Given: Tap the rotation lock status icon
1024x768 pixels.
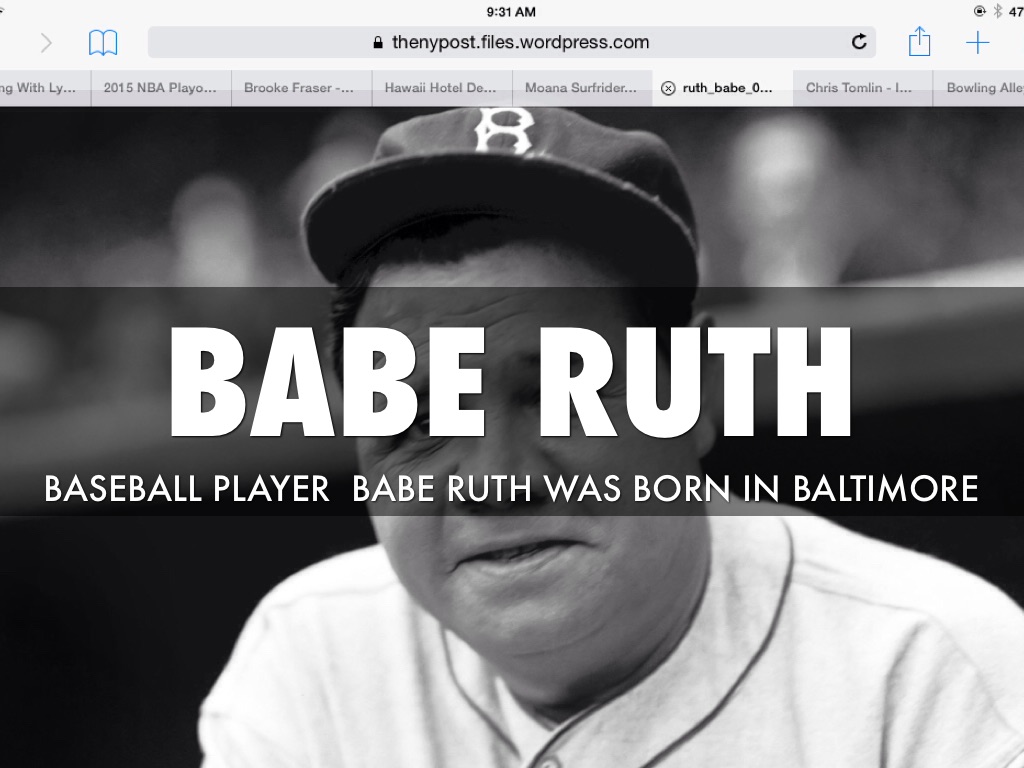Looking at the screenshot, I should click(979, 11).
